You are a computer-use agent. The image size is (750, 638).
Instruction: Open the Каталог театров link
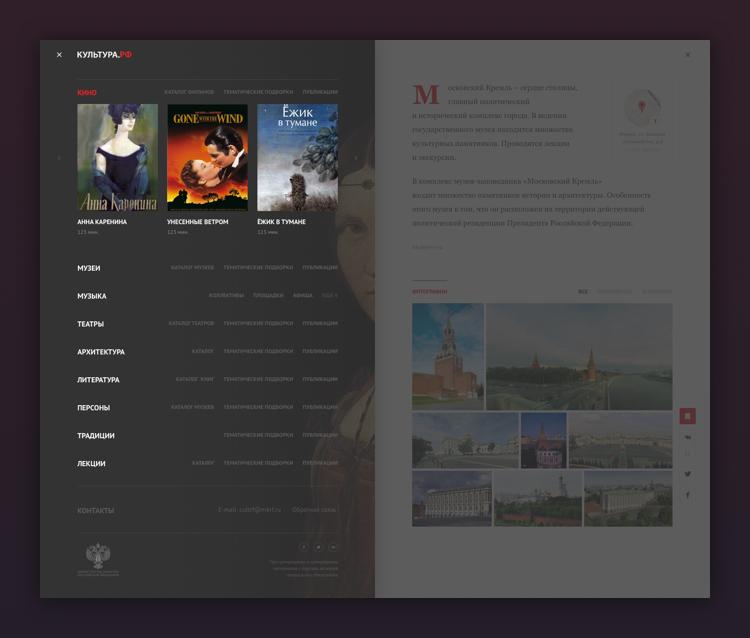[x=191, y=324]
